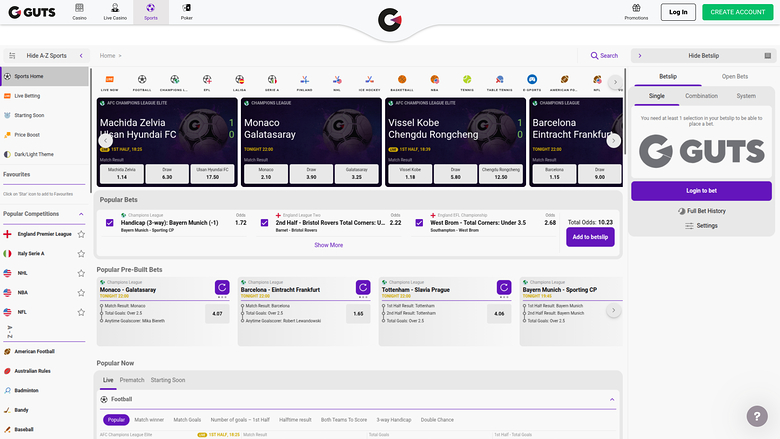Select the Combination betslip tab
780x439 pixels.
point(700,96)
